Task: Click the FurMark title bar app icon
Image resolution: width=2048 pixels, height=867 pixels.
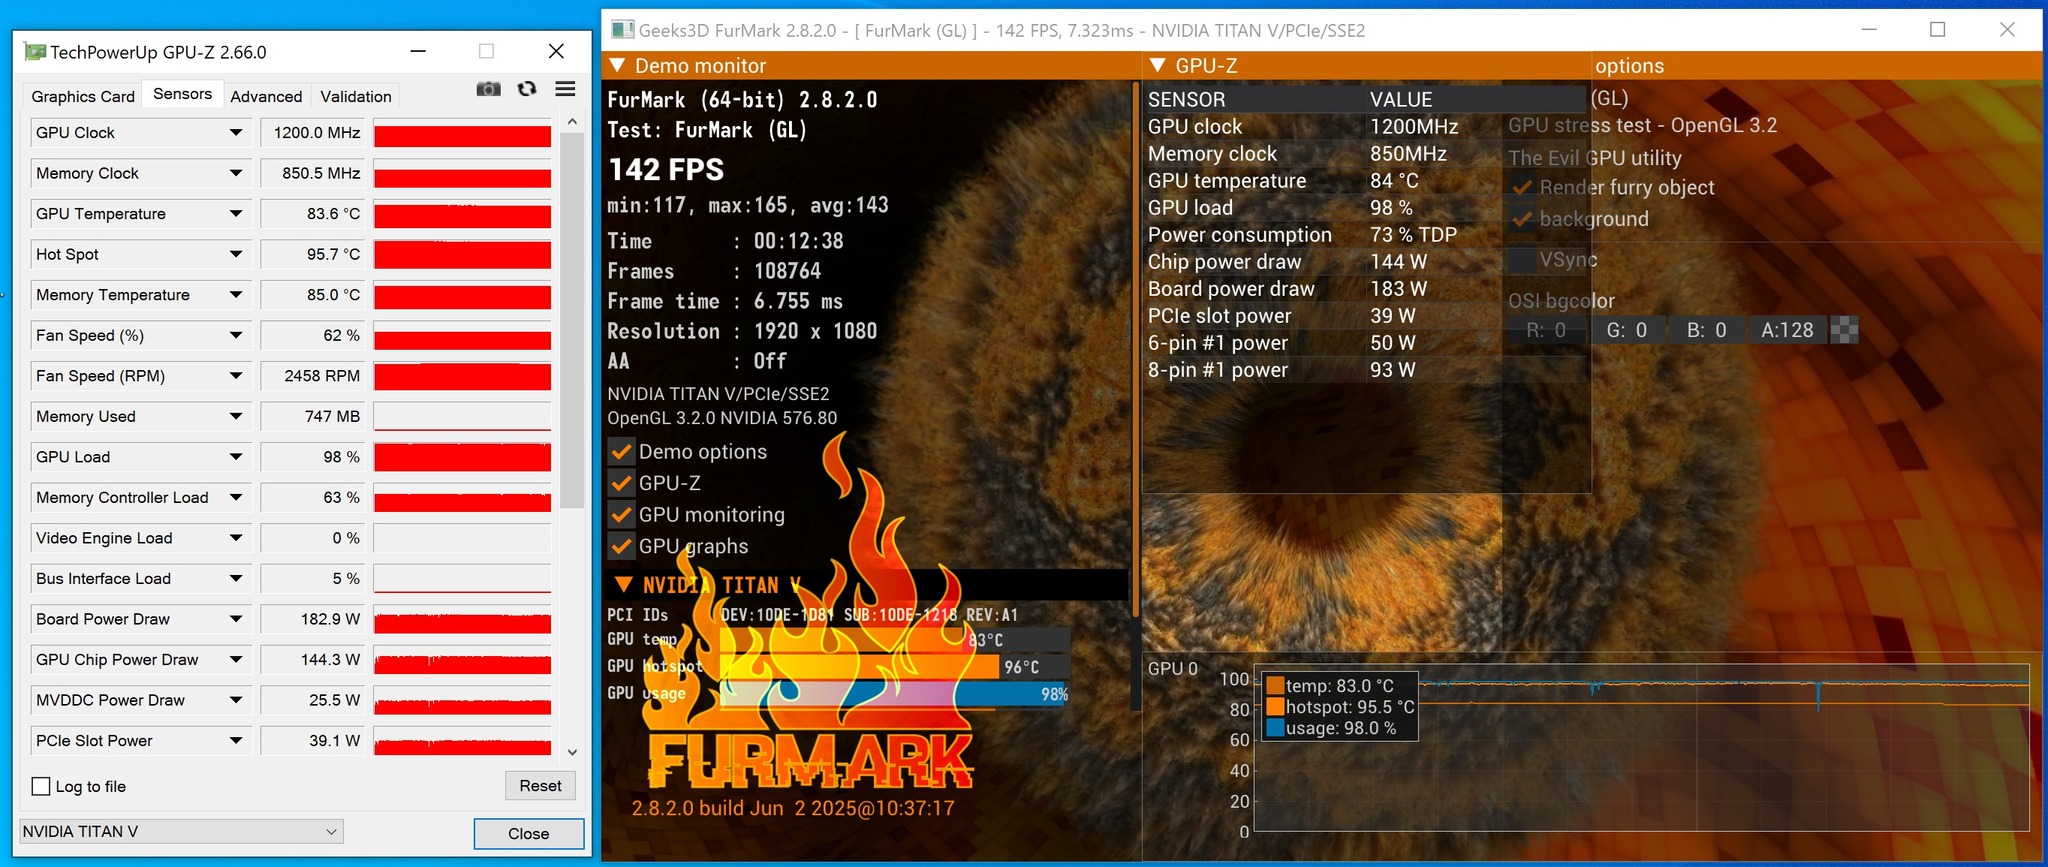Action: 622,30
